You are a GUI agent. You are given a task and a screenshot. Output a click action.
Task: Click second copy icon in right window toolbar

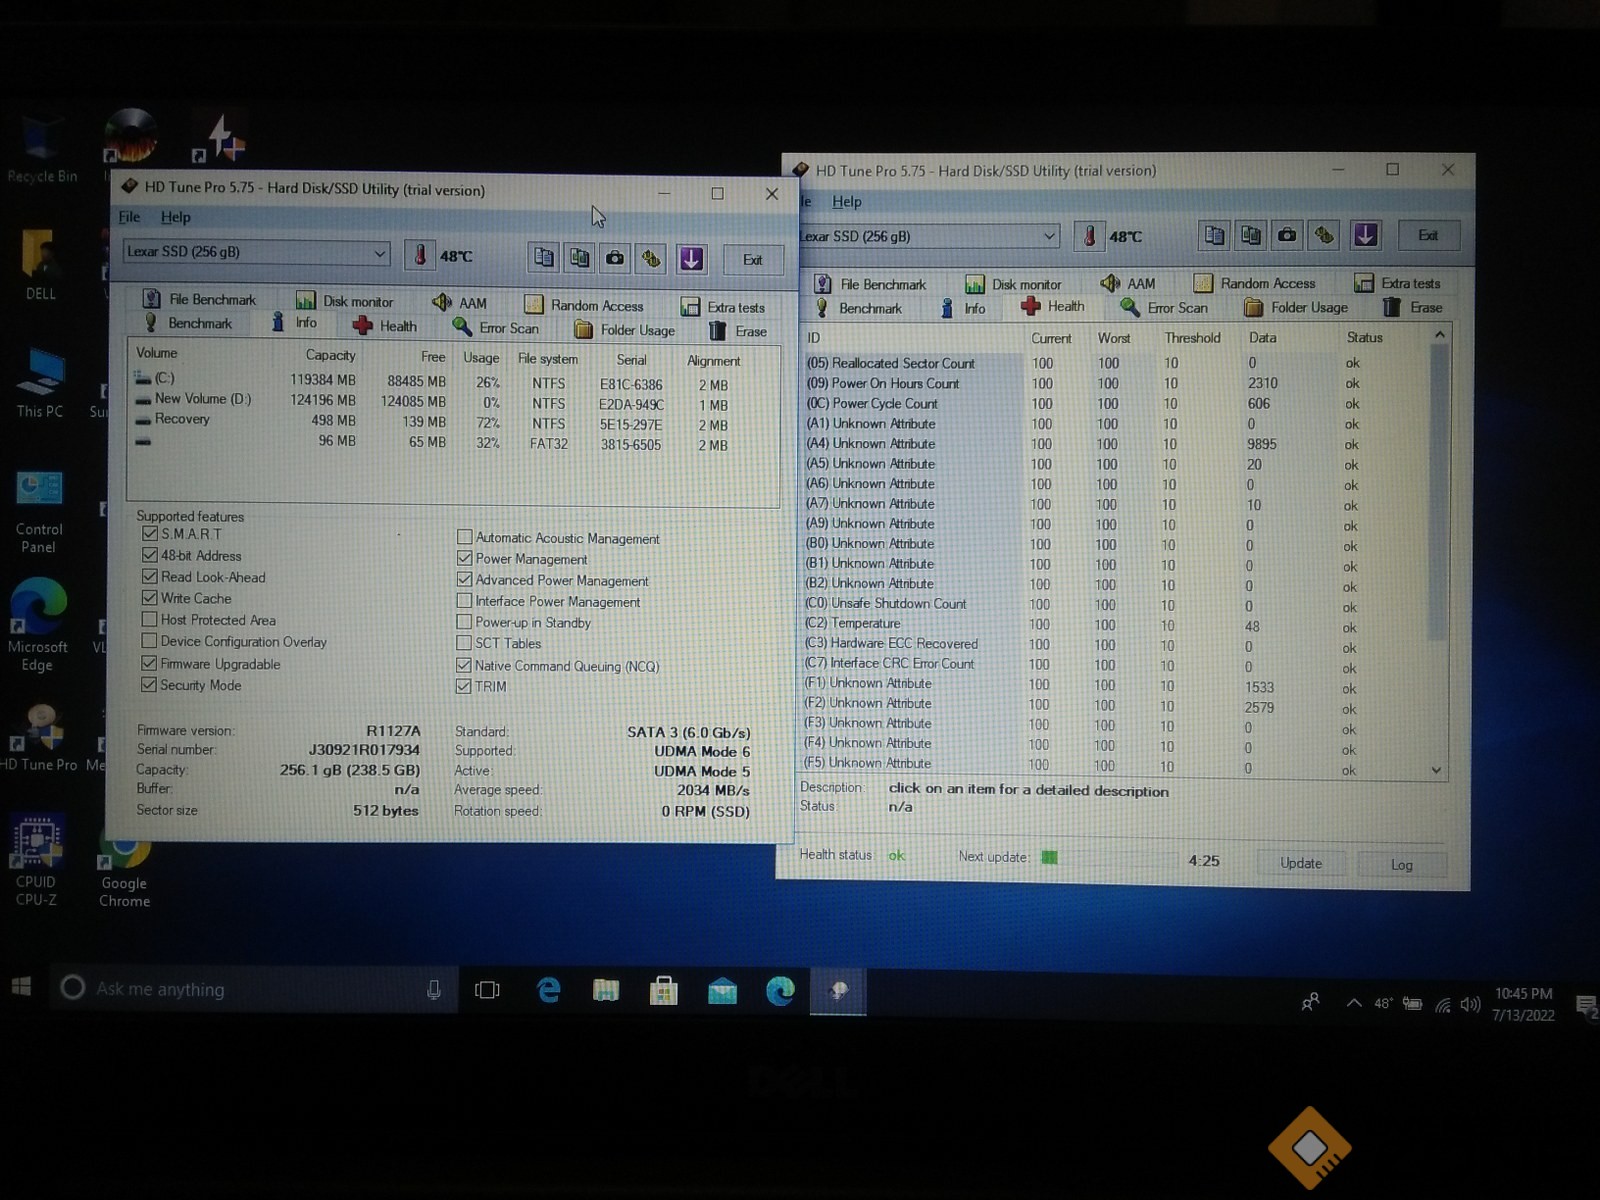[1251, 235]
